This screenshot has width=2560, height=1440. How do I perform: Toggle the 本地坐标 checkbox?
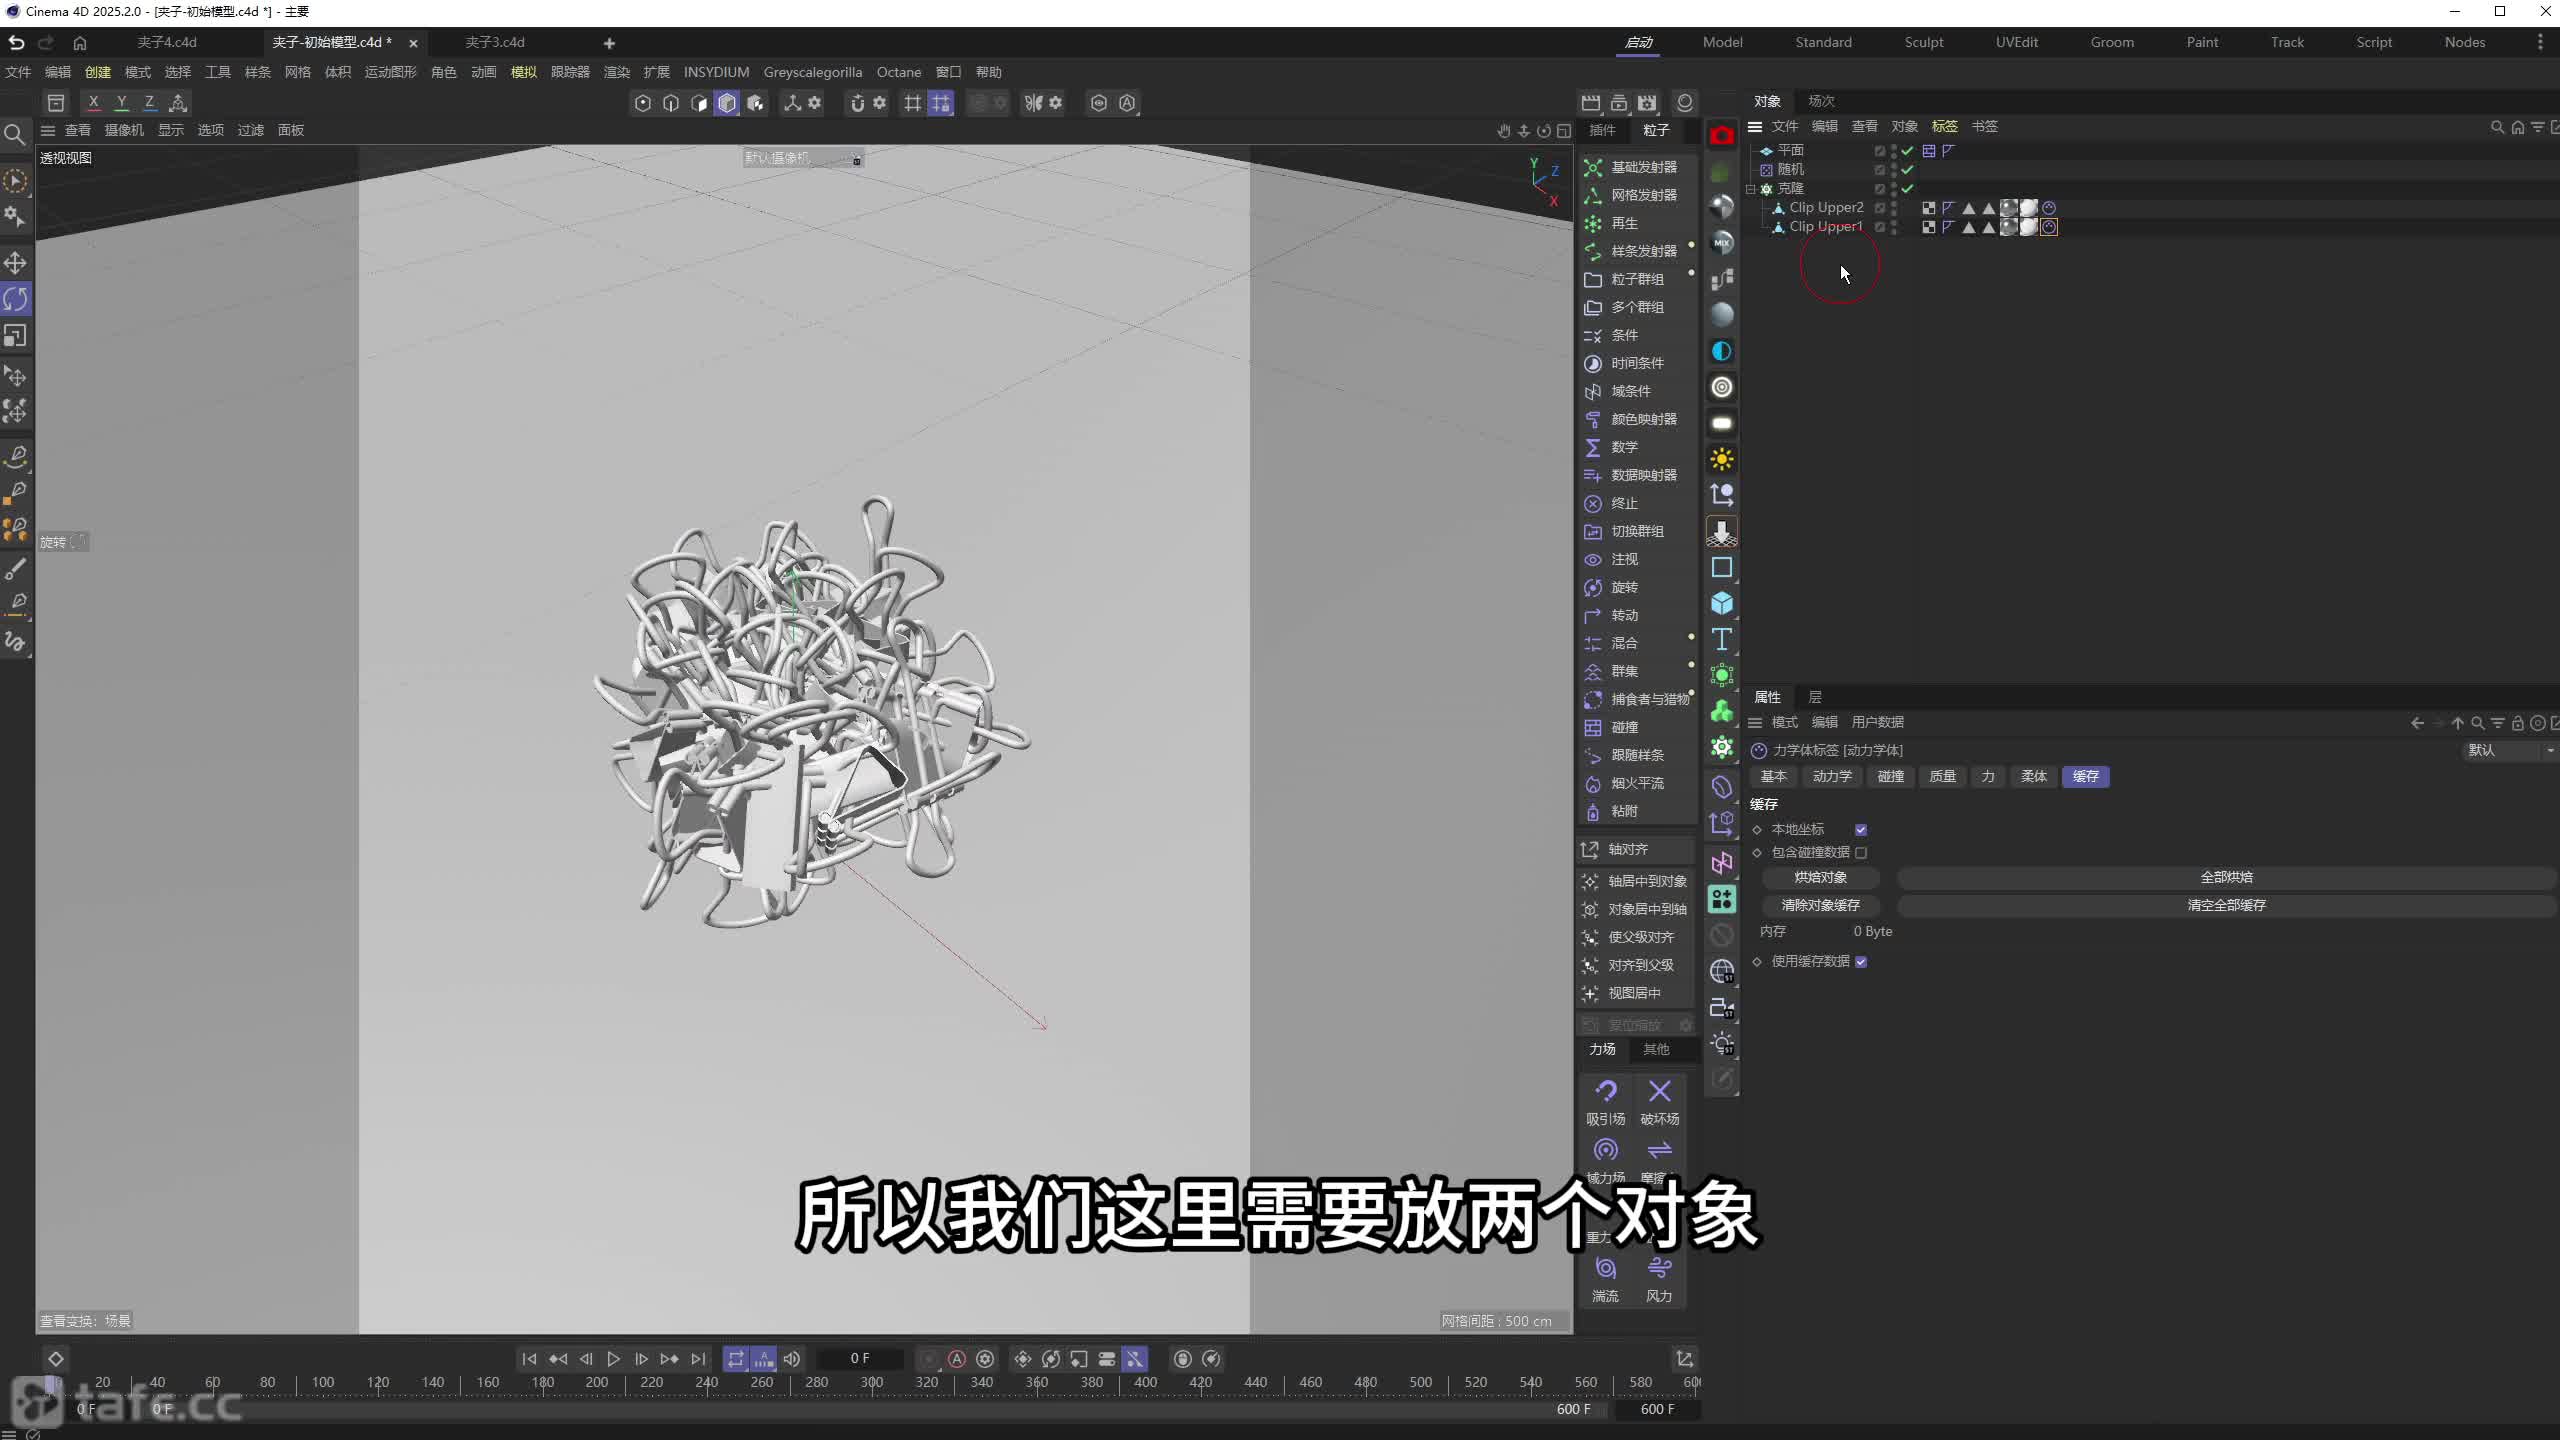(x=1861, y=829)
